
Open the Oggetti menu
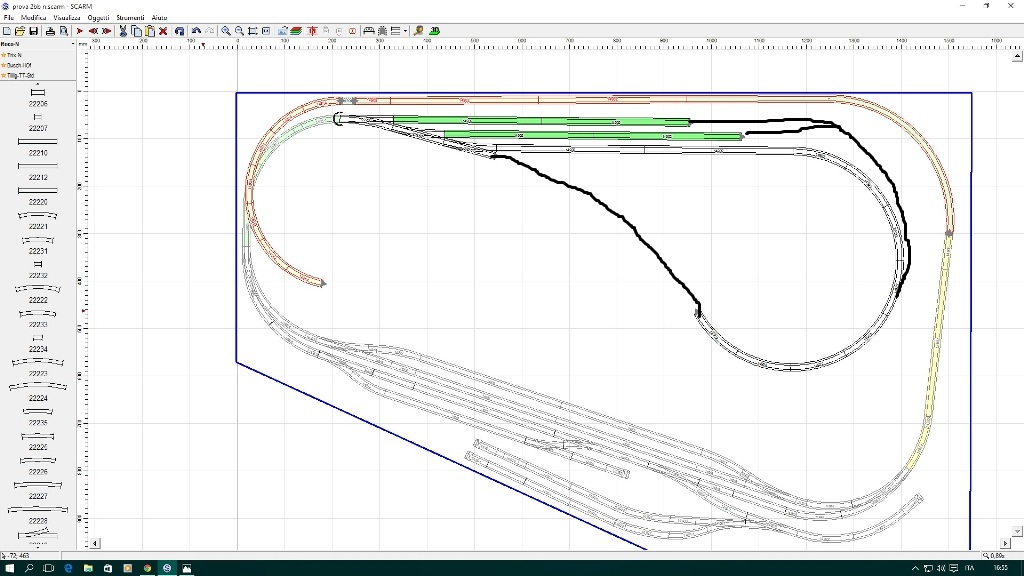[x=99, y=18]
